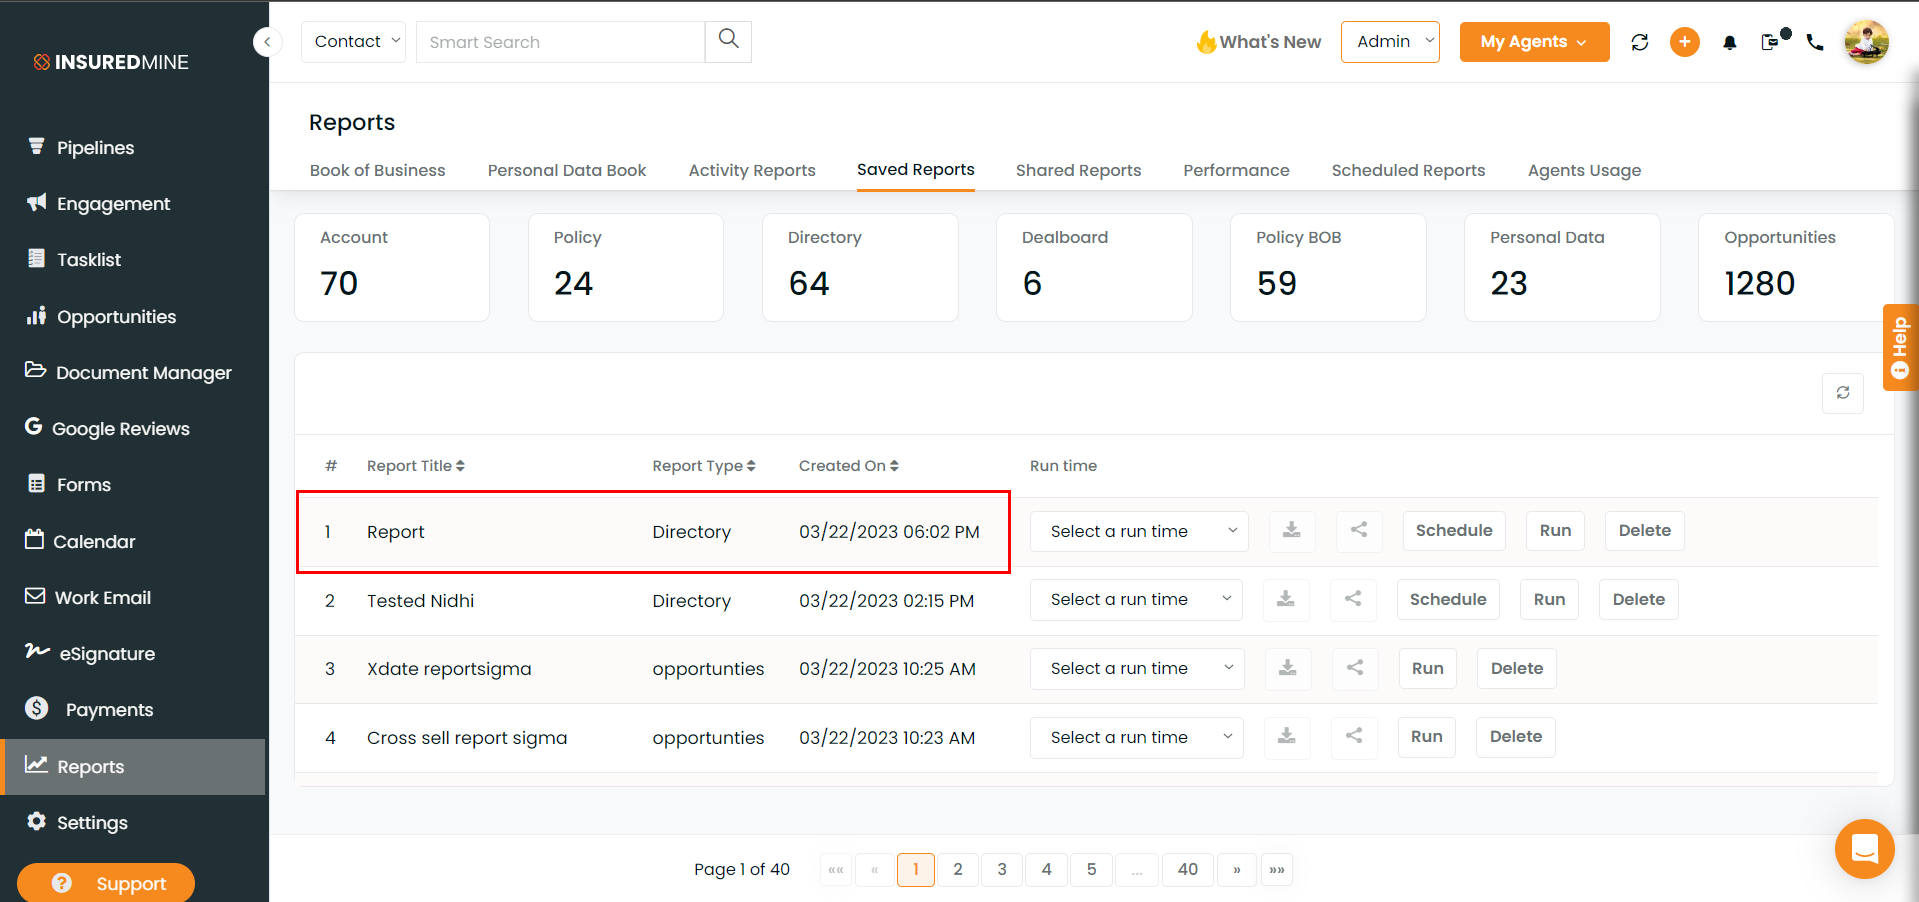The width and height of the screenshot is (1919, 902).
Task: Select the Opportunities 1280 card
Action: click(x=1796, y=267)
